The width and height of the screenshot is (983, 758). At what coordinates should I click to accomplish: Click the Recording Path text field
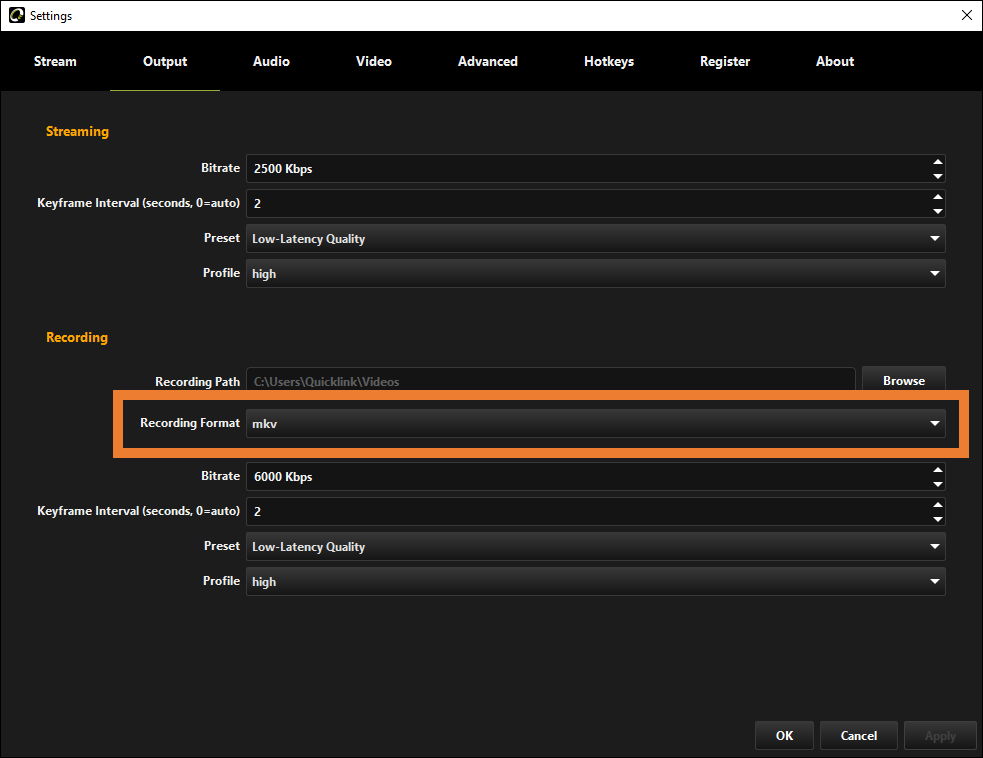[x=550, y=381]
